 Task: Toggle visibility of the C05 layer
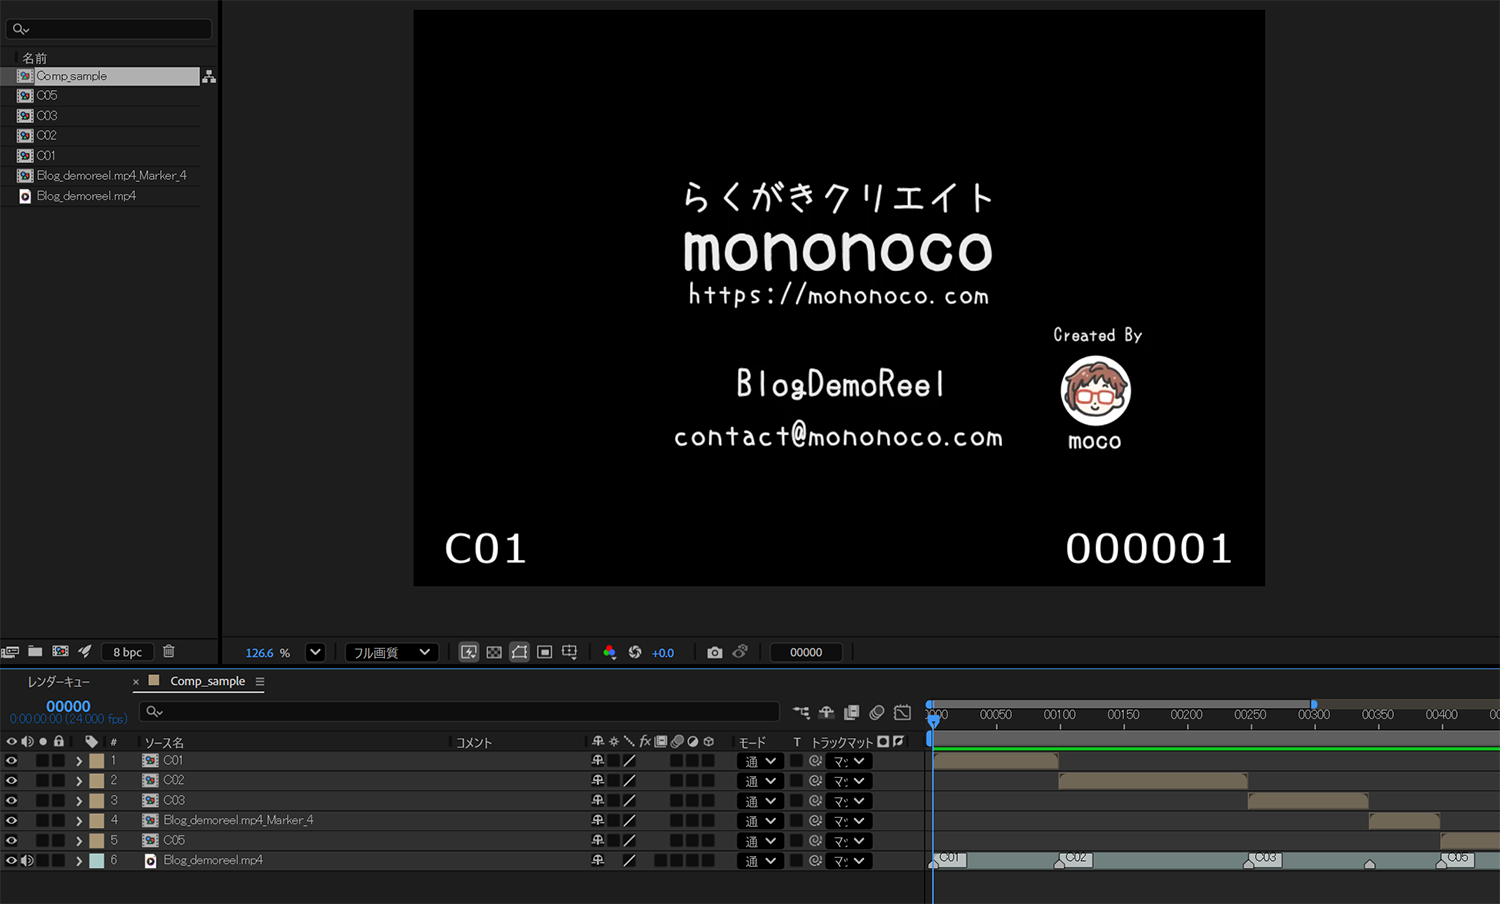pos(11,841)
